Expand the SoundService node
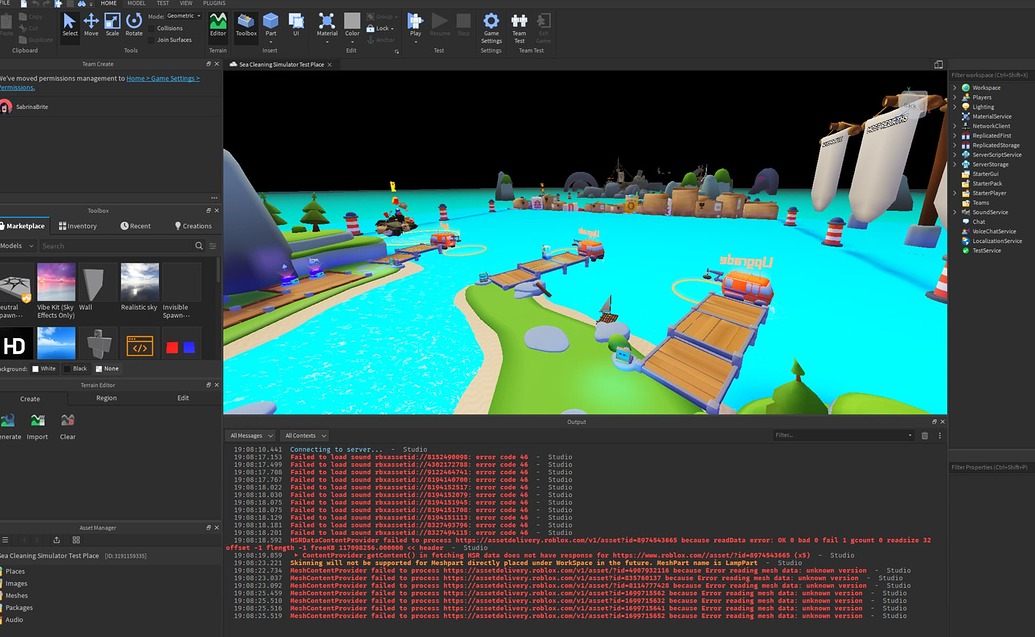This screenshot has height=637, width=1035. pos(954,212)
